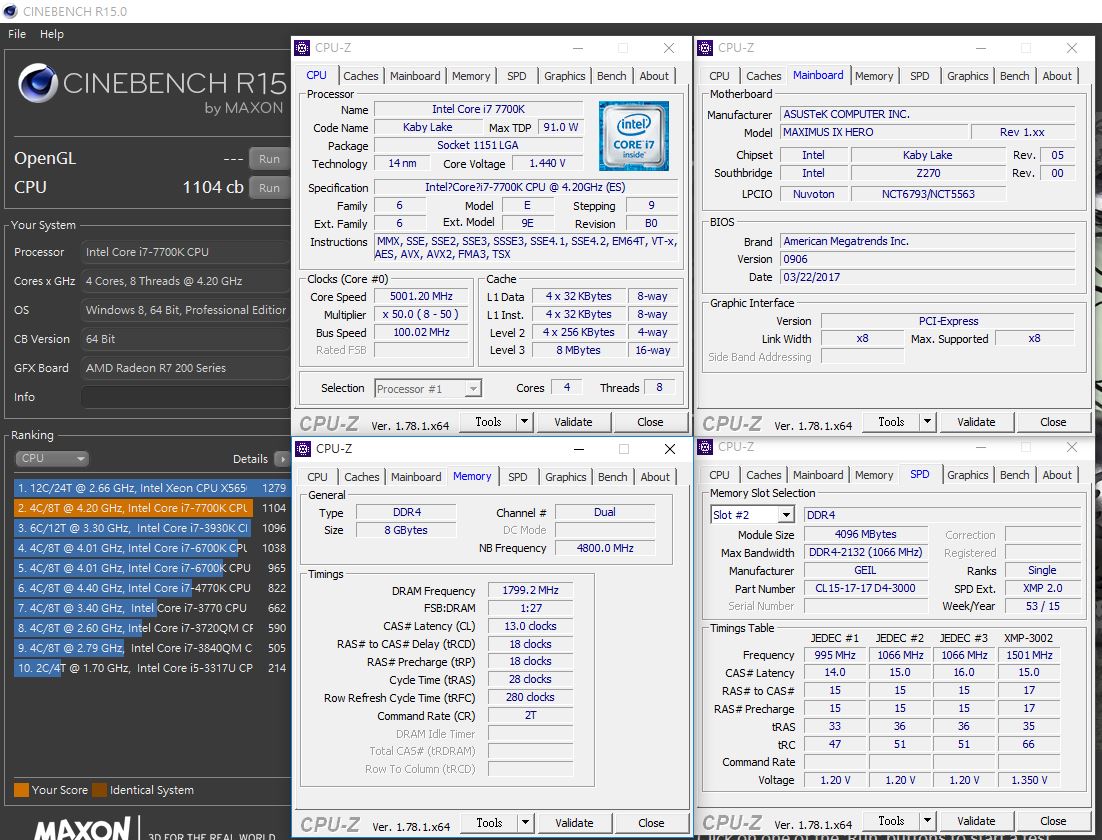Click the Level 3 cache 8 MBytes value
The image size is (1102, 840).
tap(578, 350)
